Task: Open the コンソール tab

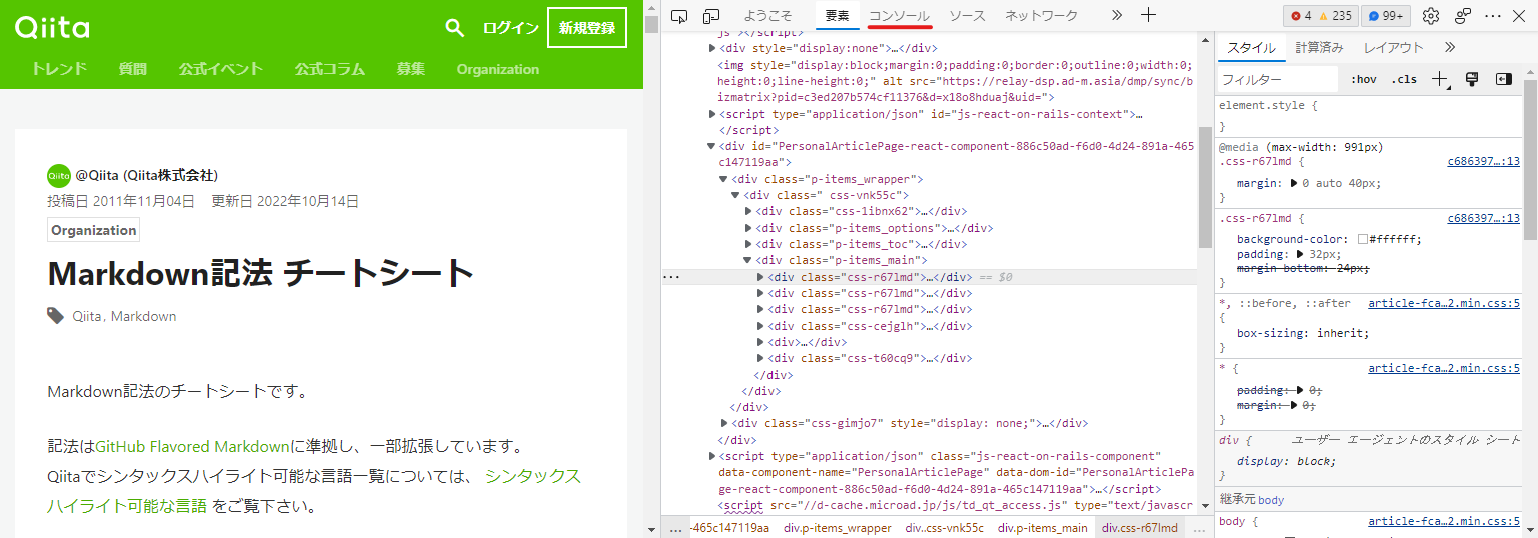Action: click(899, 16)
